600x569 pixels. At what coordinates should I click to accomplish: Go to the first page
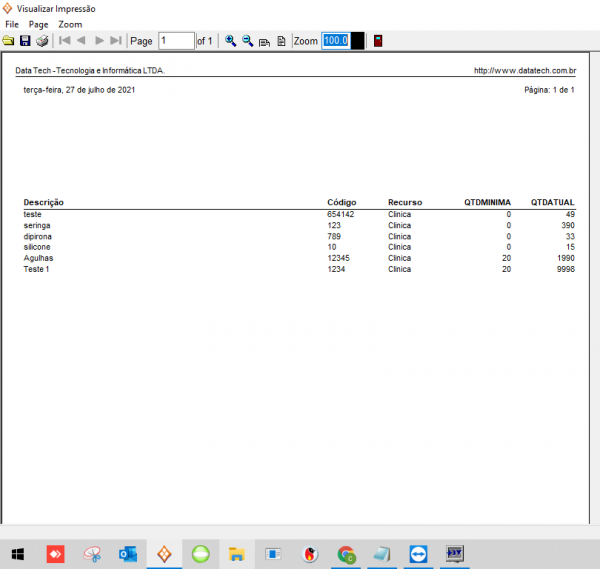65,41
